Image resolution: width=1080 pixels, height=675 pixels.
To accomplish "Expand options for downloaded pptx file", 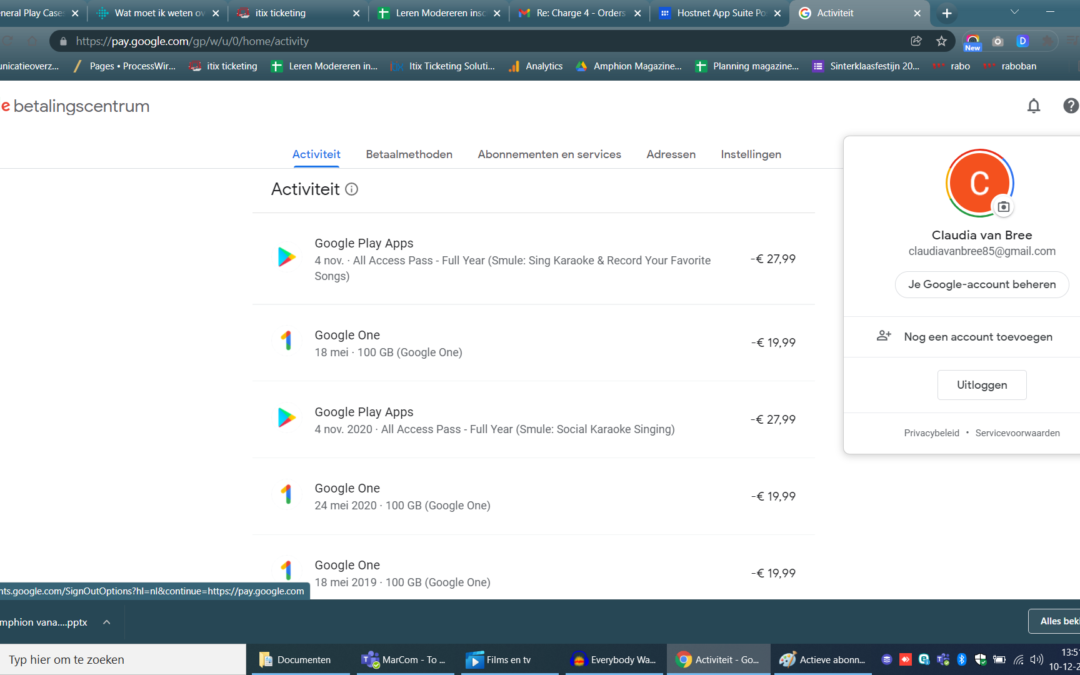I will coord(107,622).
